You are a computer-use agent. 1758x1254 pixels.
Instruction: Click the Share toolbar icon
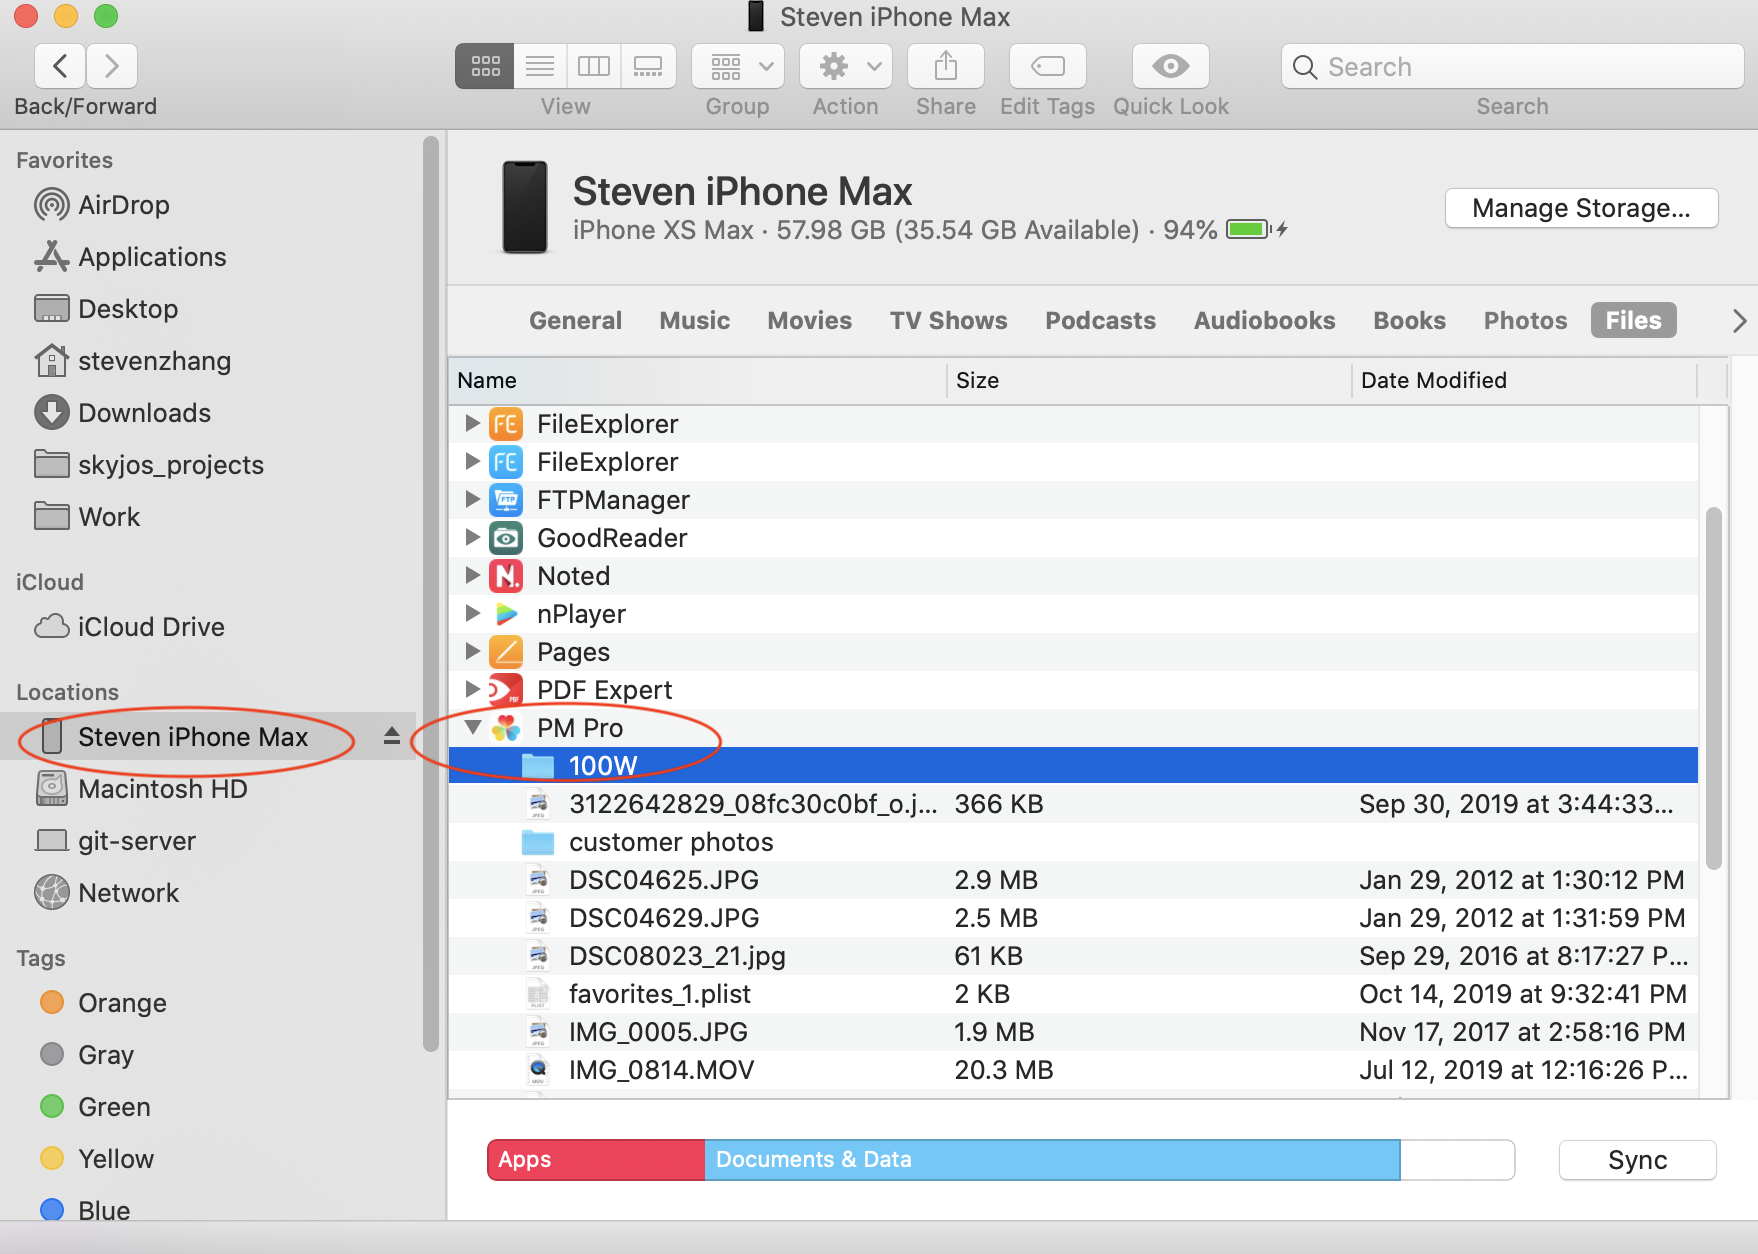tap(946, 67)
